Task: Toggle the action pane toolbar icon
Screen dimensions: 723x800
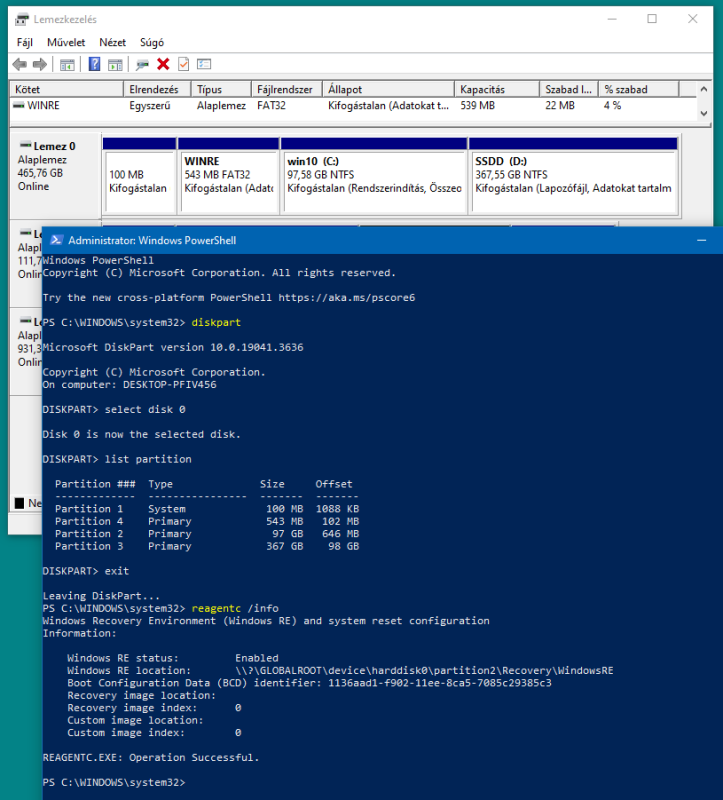Action: tap(115, 64)
